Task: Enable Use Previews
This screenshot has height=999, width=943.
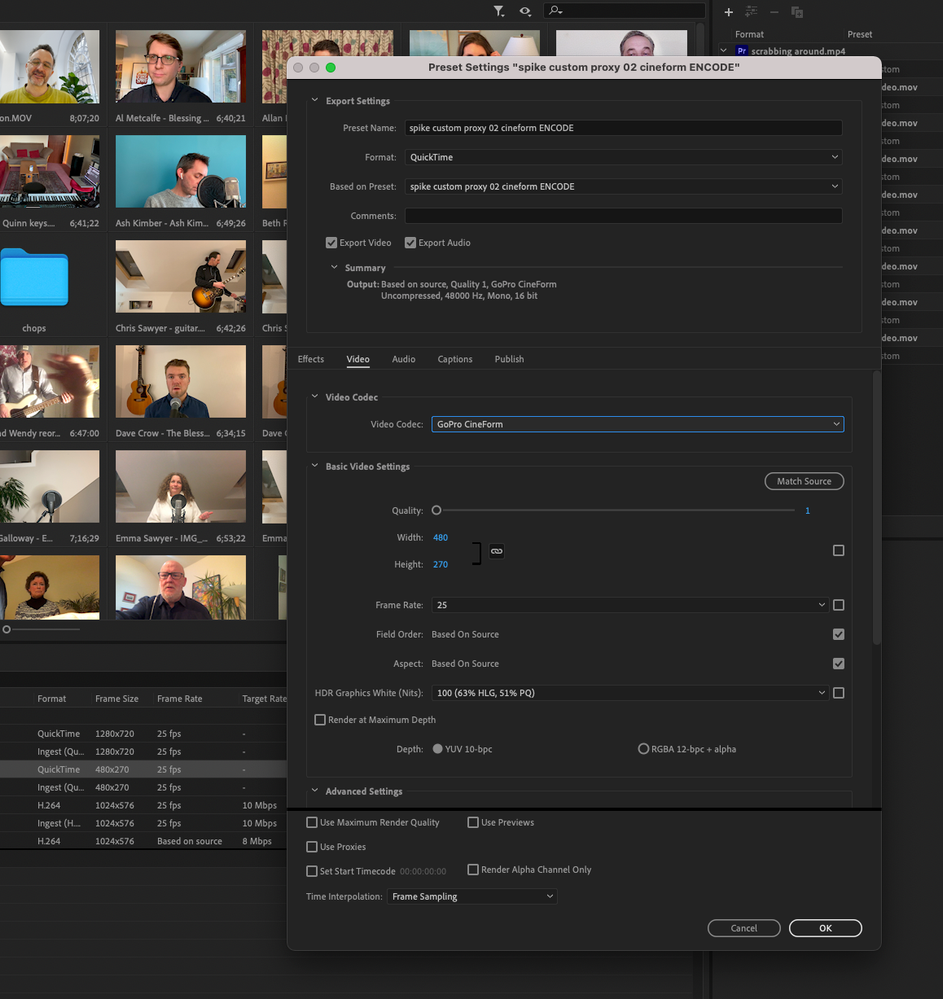Action: [473, 823]
